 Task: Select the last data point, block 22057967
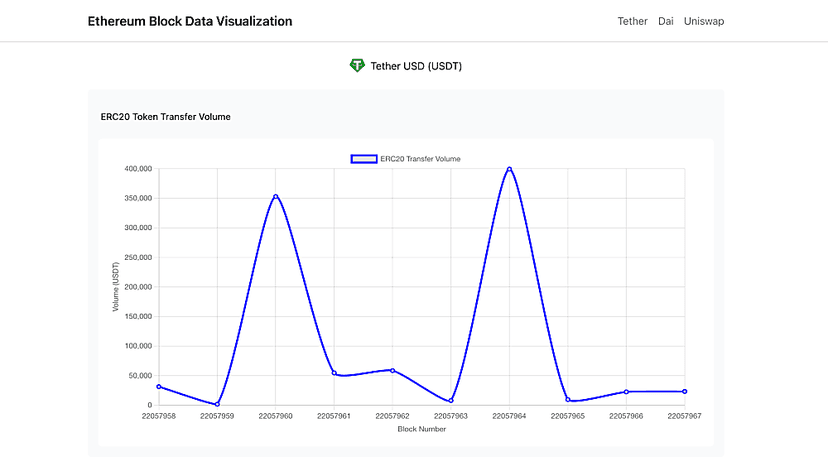tap(685, 391)
